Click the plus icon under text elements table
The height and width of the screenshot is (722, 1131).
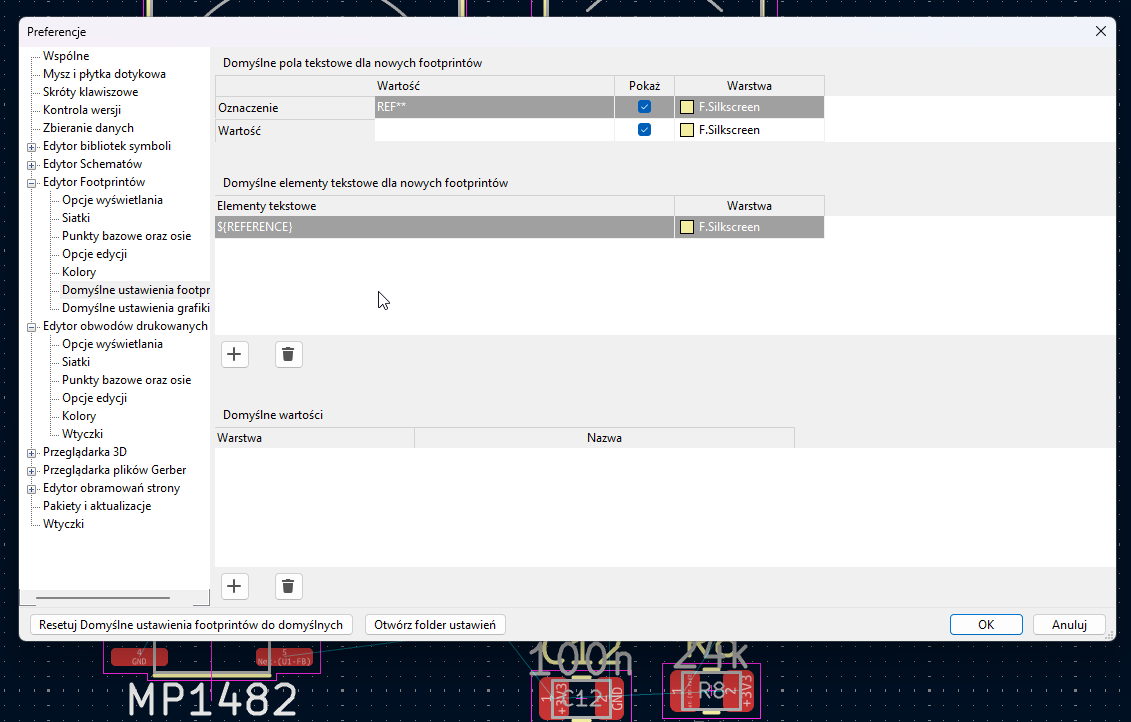(235, 354)
